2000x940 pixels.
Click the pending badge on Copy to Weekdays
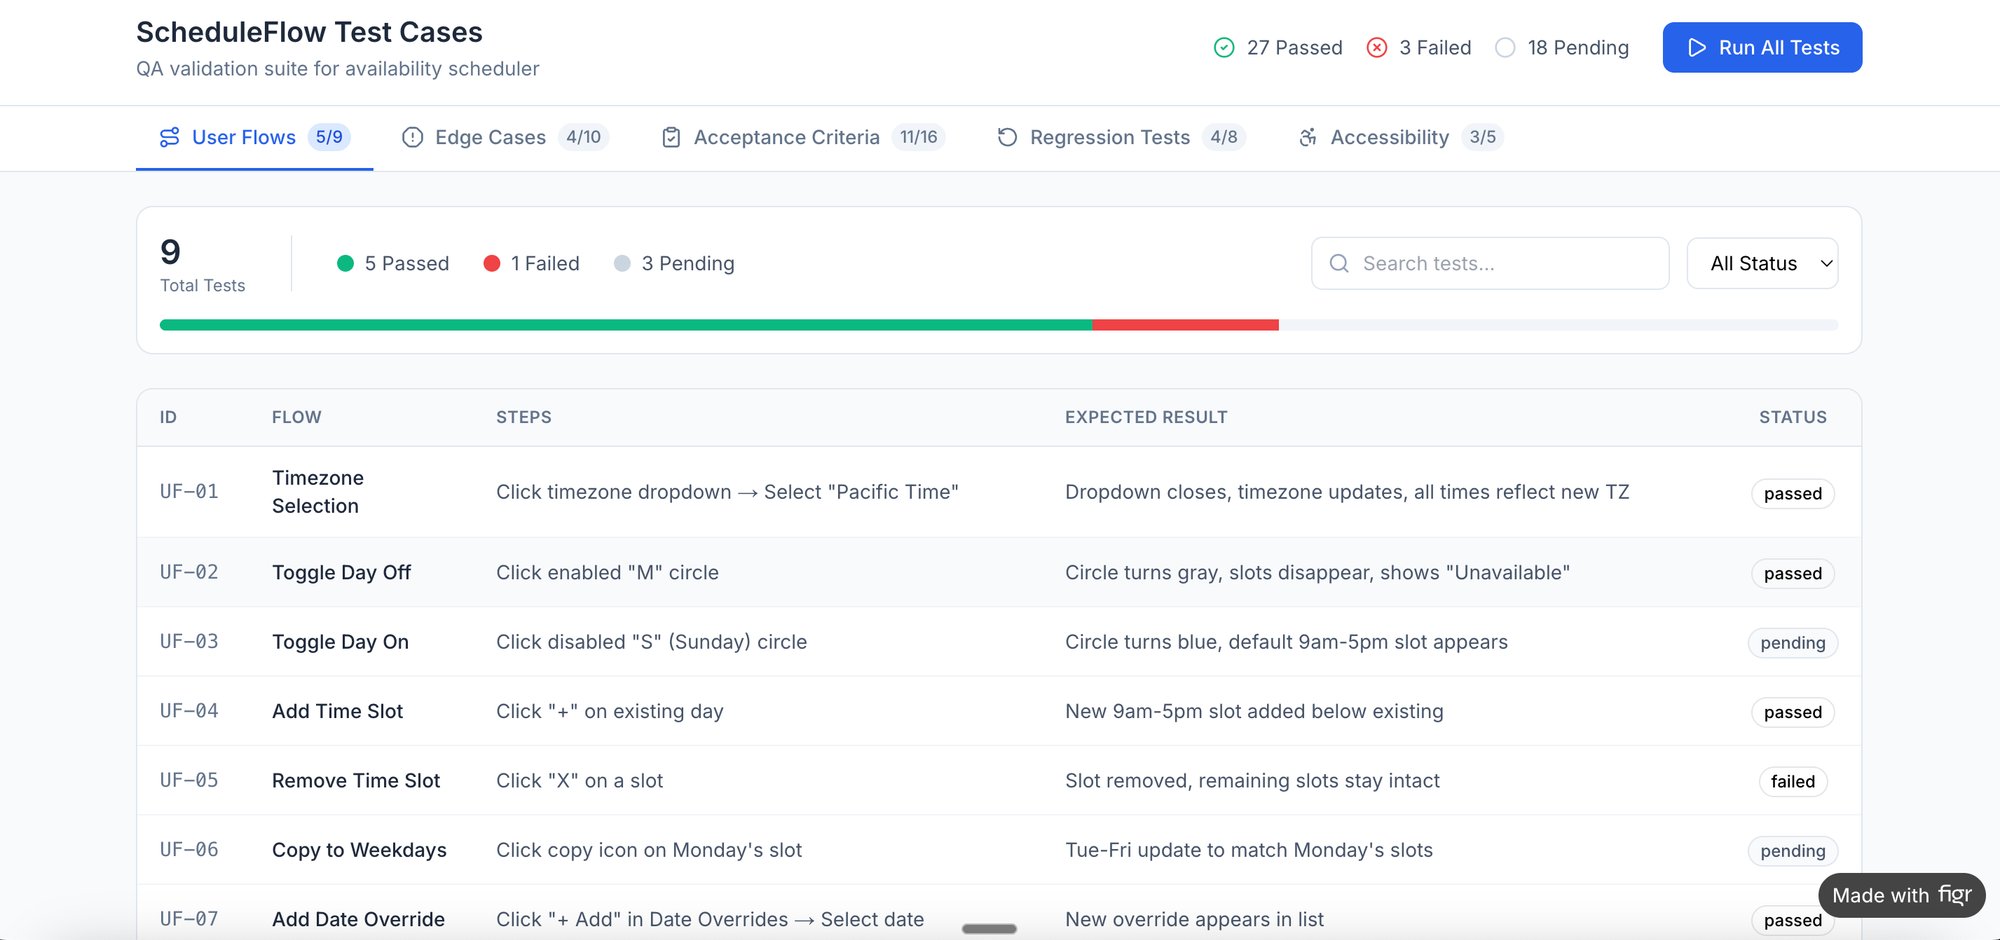pos(1792,851)
